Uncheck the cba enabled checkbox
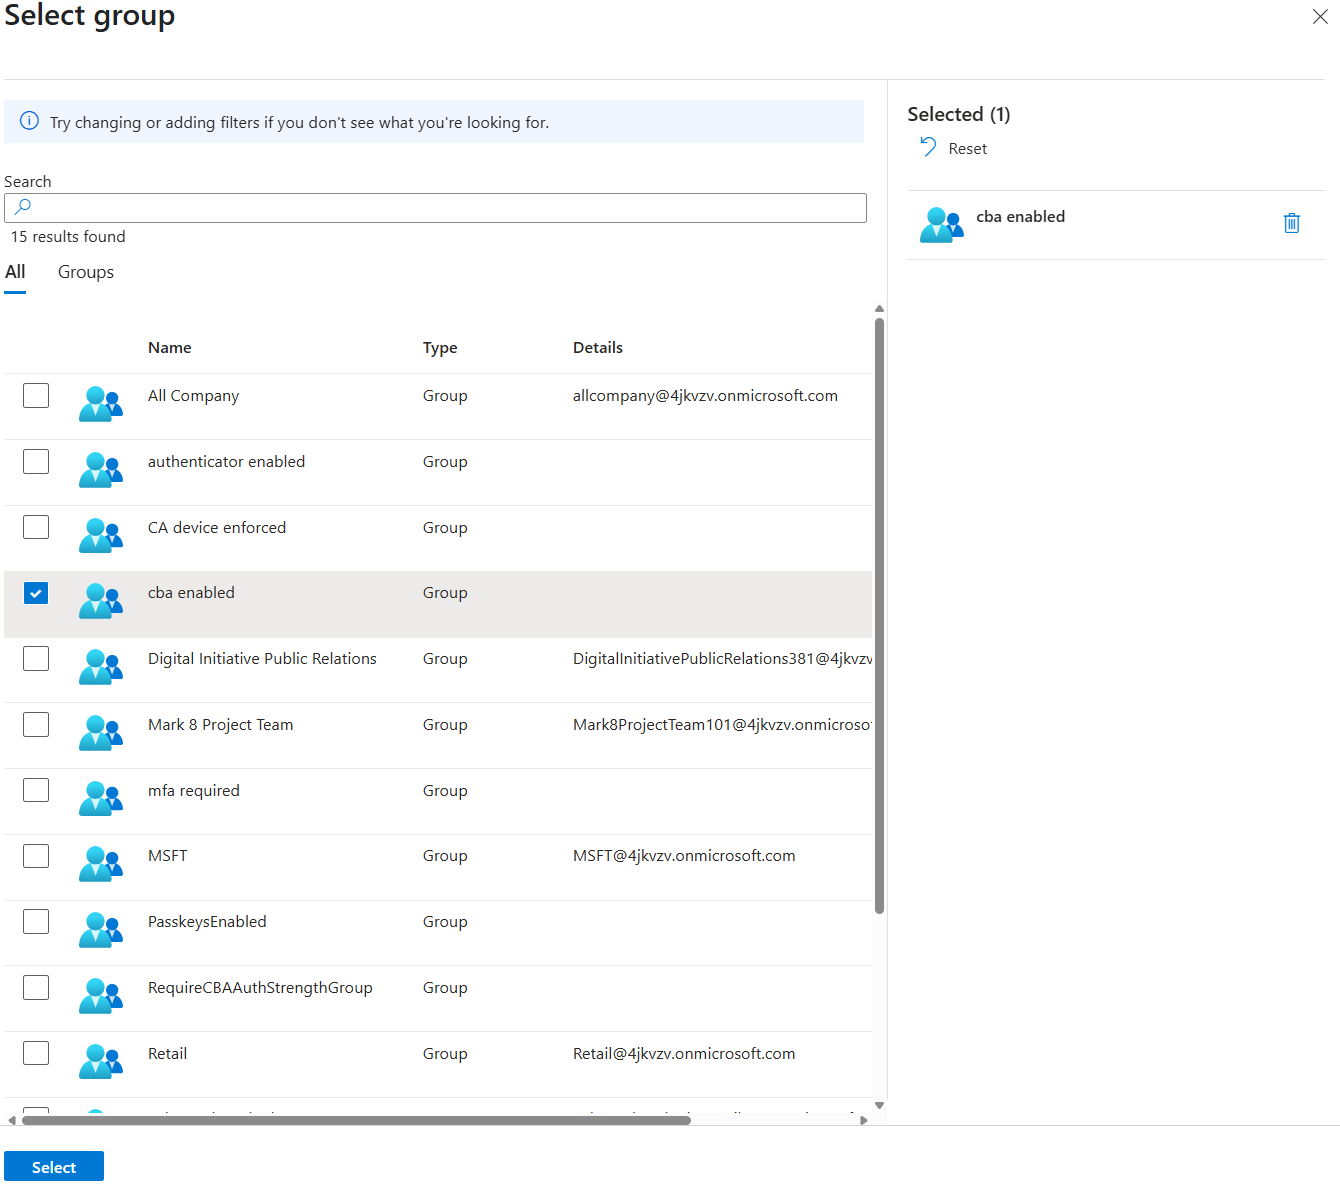 pyautogui.click(x=36, y=593)
